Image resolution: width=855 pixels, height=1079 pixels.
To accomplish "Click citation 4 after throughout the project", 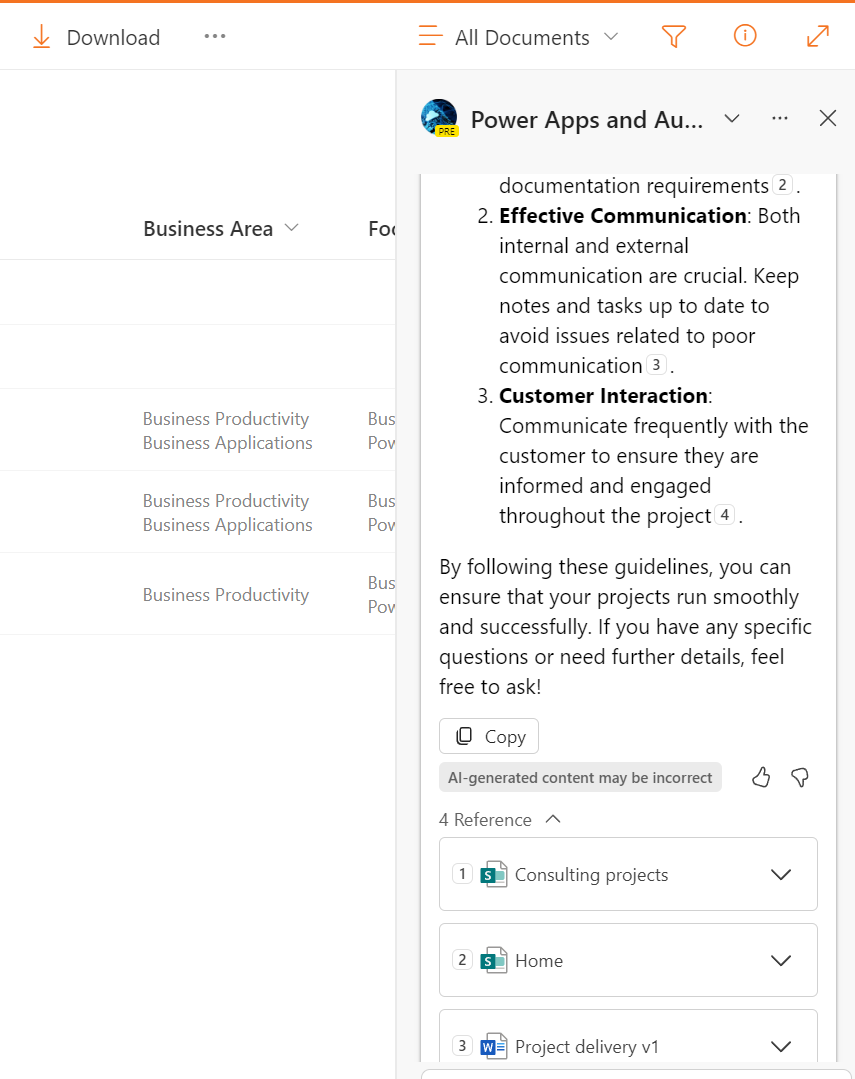I will pos(724,515).
